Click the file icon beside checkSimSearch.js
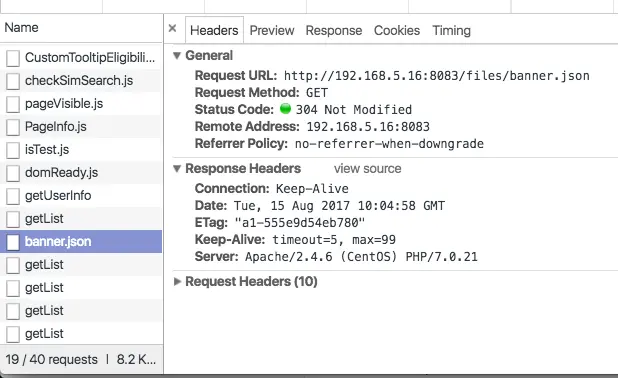The width and height of the screenshot is (618, 378). [x=13, y=81]
